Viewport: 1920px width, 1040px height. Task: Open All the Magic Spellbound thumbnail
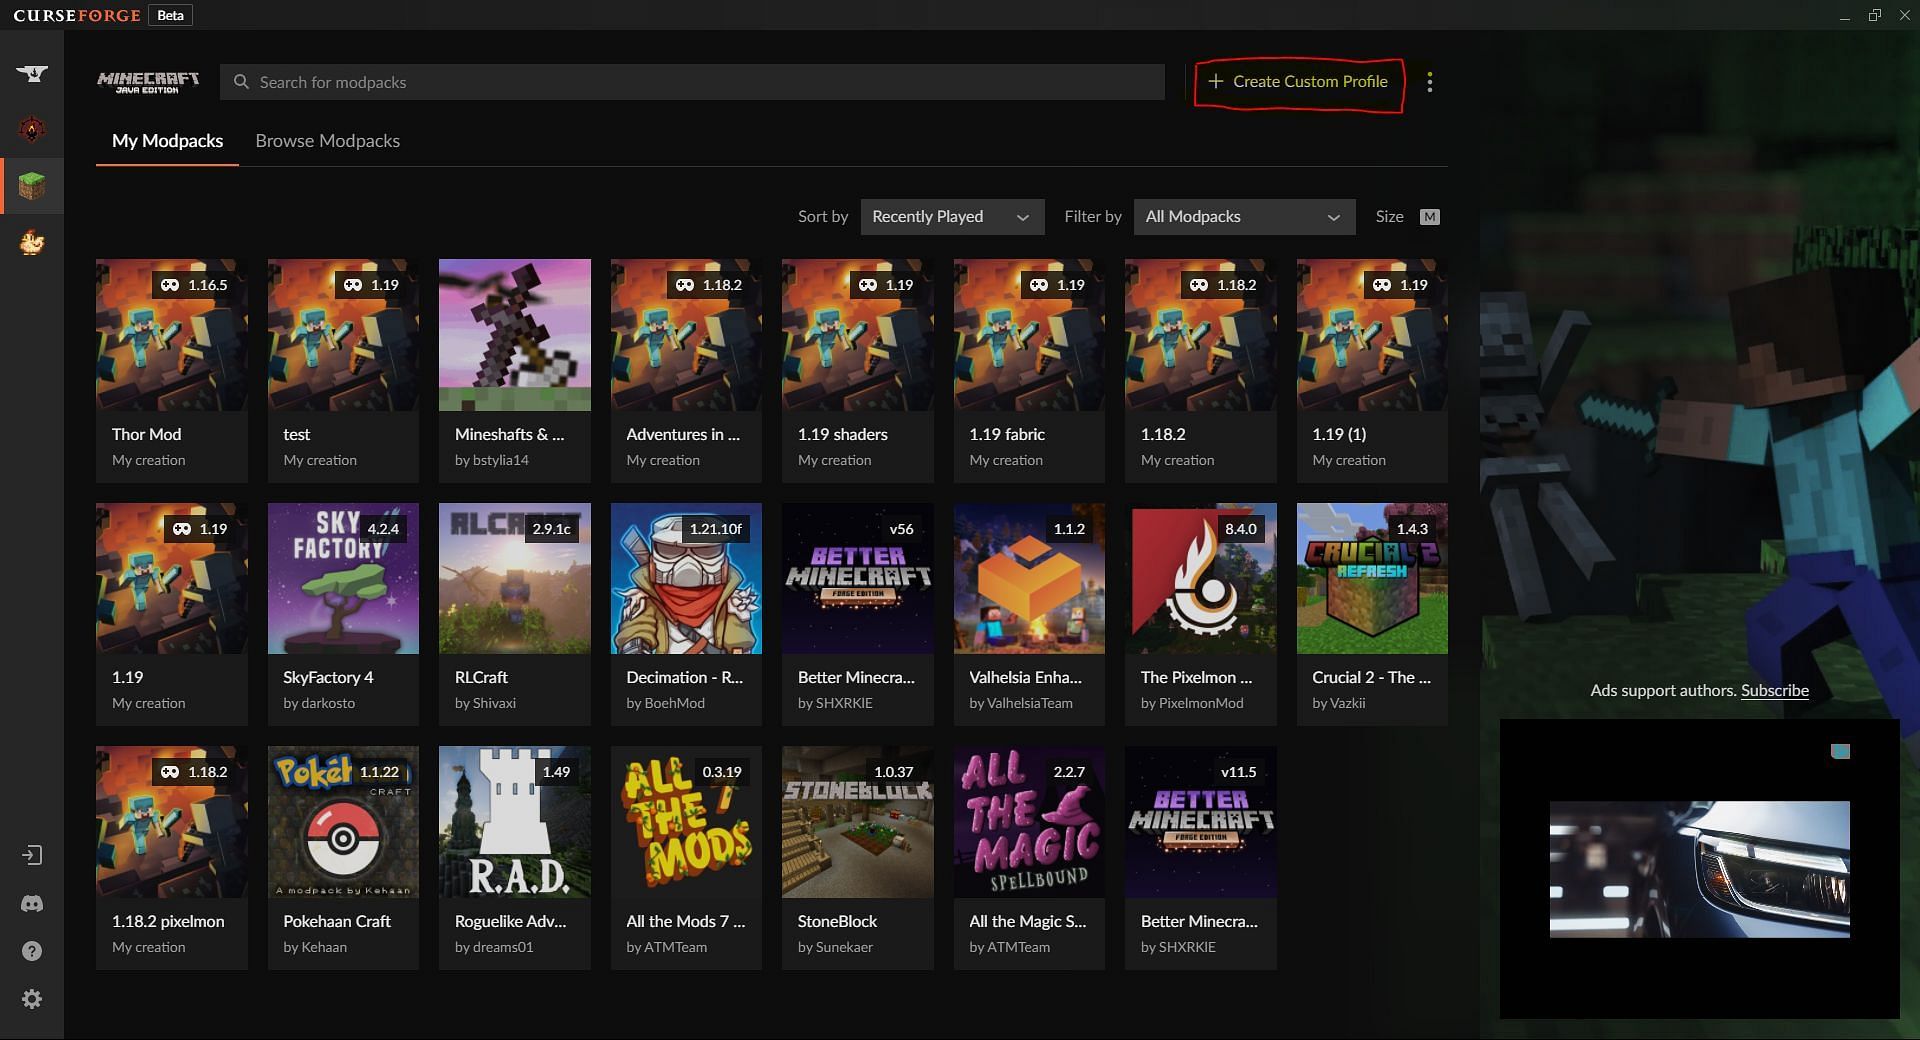(x=1029, y=822)
